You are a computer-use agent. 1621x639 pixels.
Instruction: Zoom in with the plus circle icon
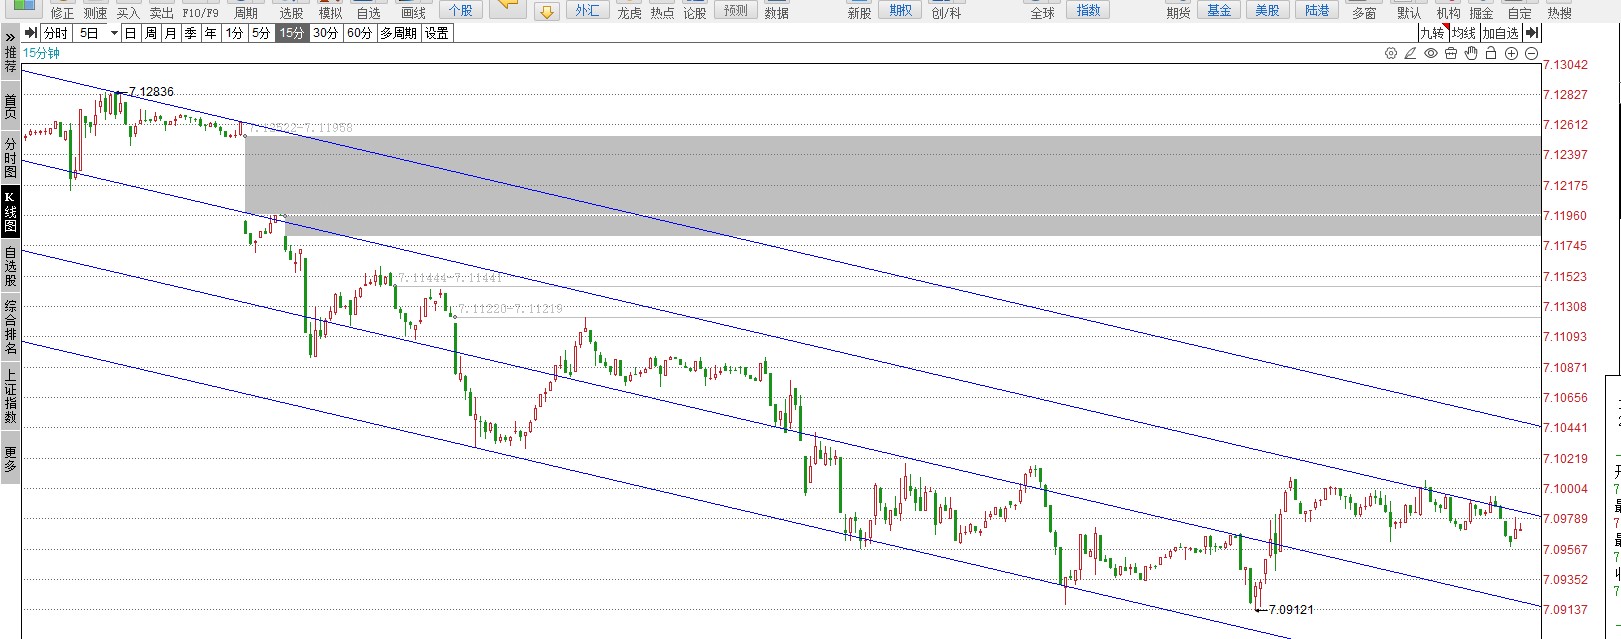1511,54
